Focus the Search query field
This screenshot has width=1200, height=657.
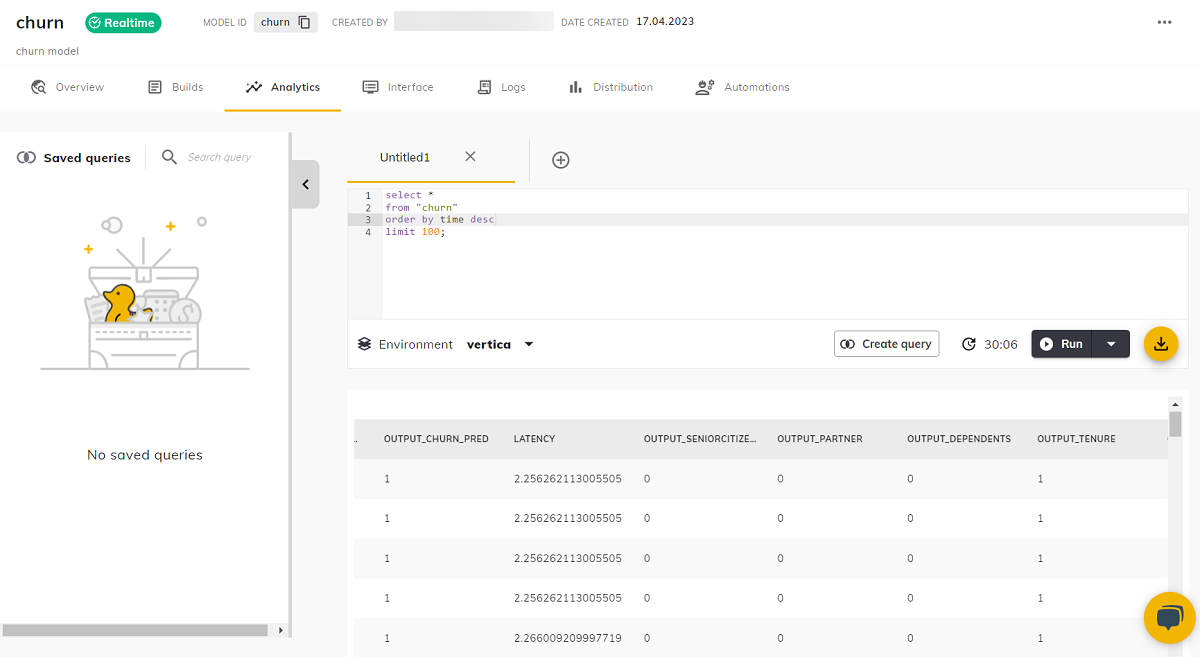pyautogui.click(x=220, y=157)
